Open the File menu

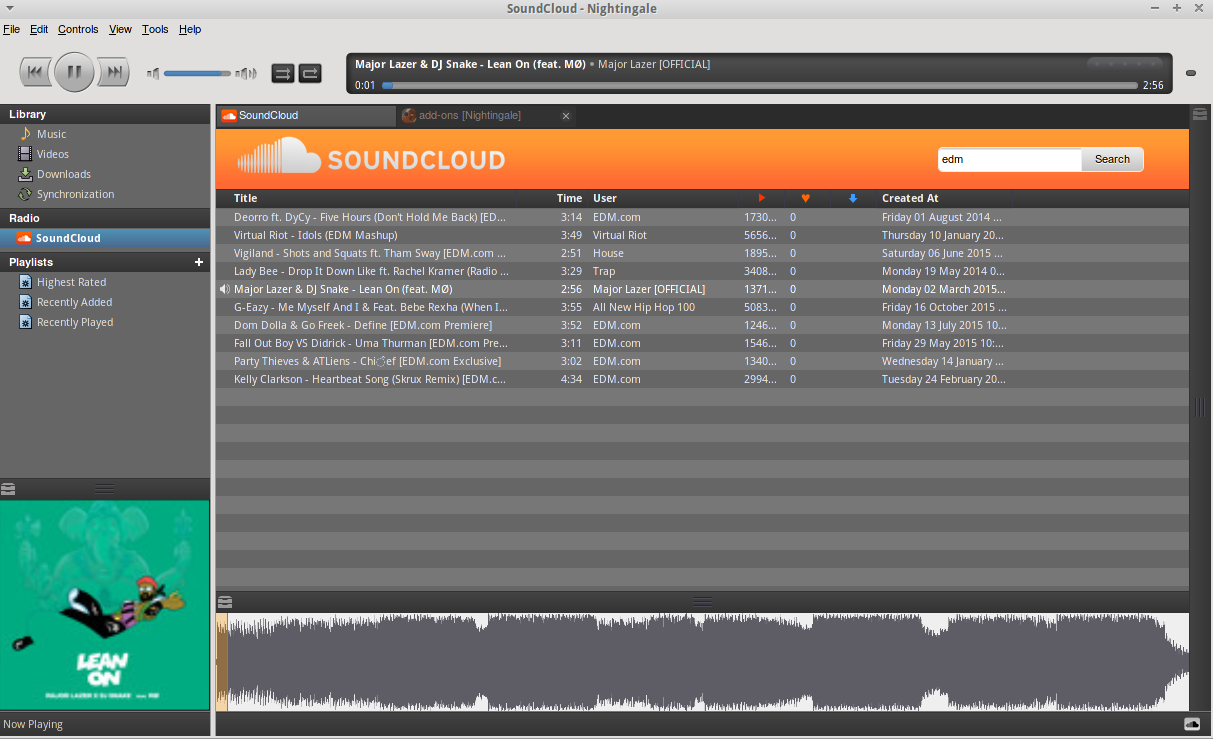(x=11, y=29)
